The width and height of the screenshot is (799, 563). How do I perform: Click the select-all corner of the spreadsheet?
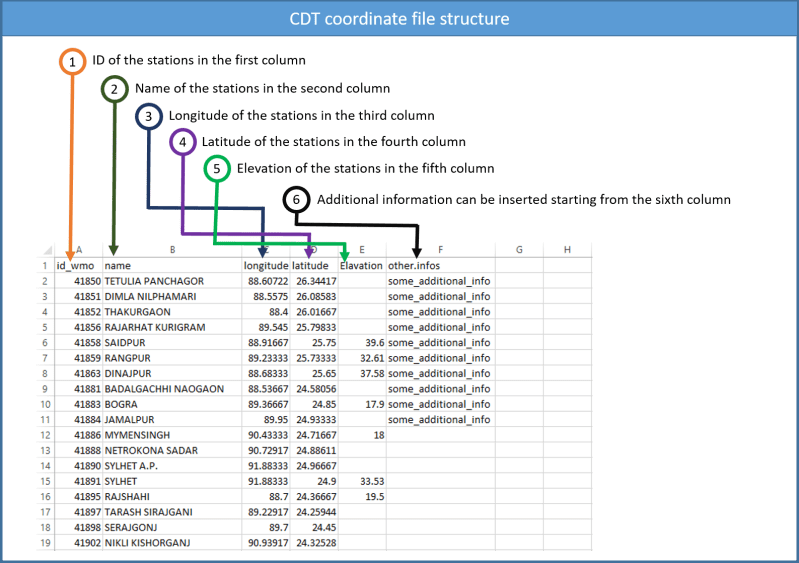[46, 250]
